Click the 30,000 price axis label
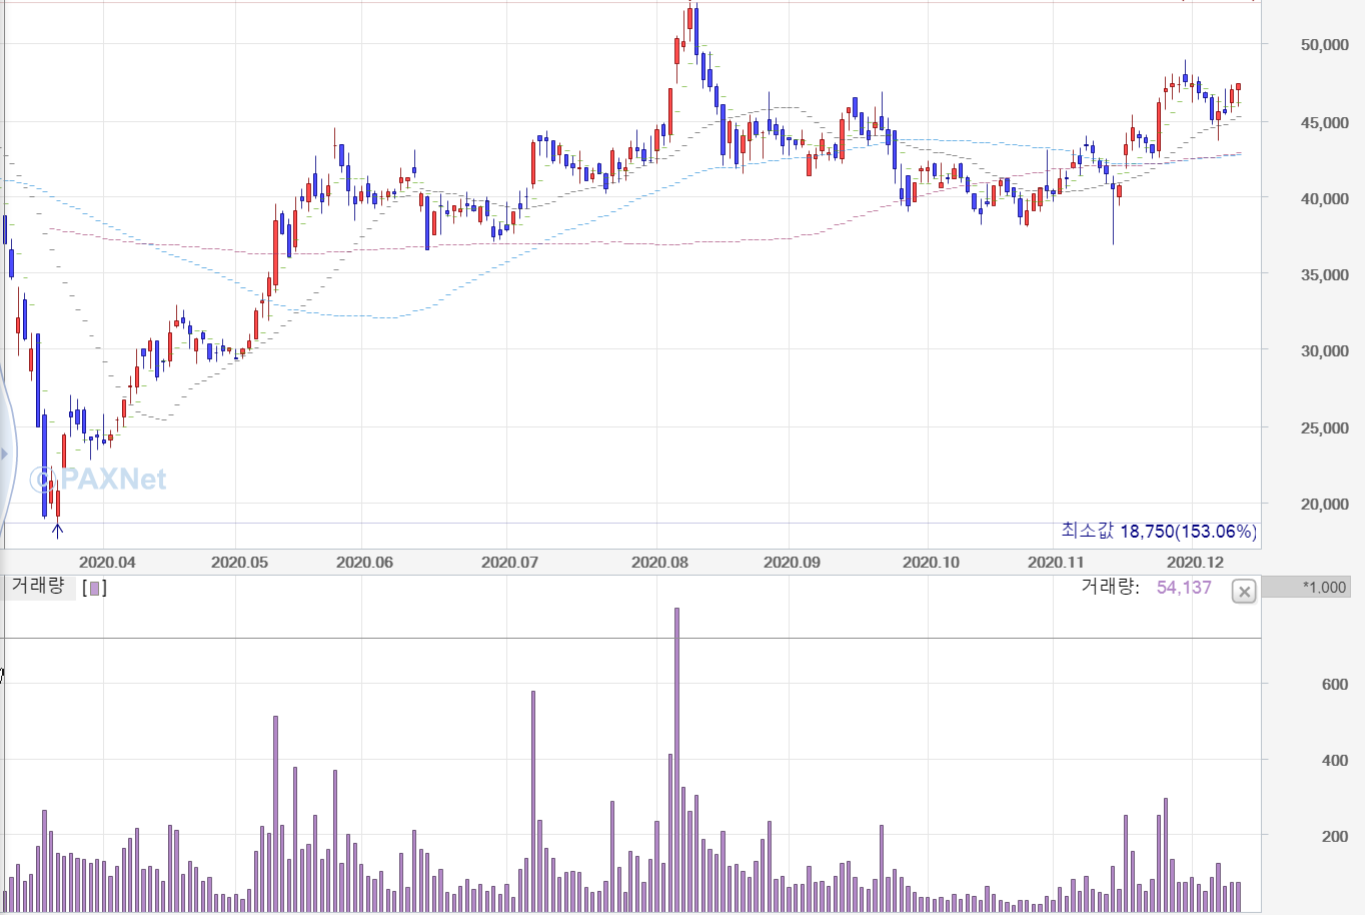Screen dimensions: 1365x915 pyautogui.click(x=1324, y=350)
